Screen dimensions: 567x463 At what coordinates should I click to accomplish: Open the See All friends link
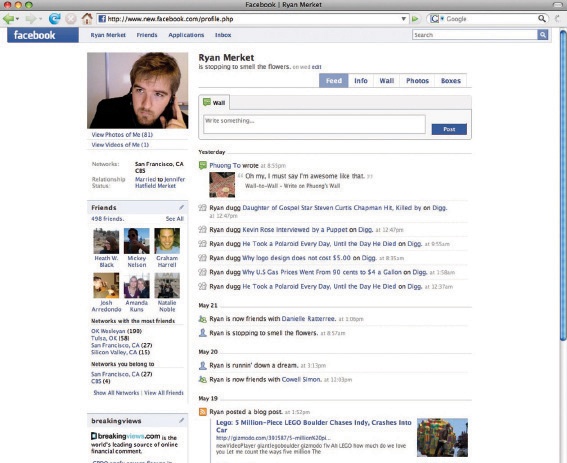pos(175,219)
